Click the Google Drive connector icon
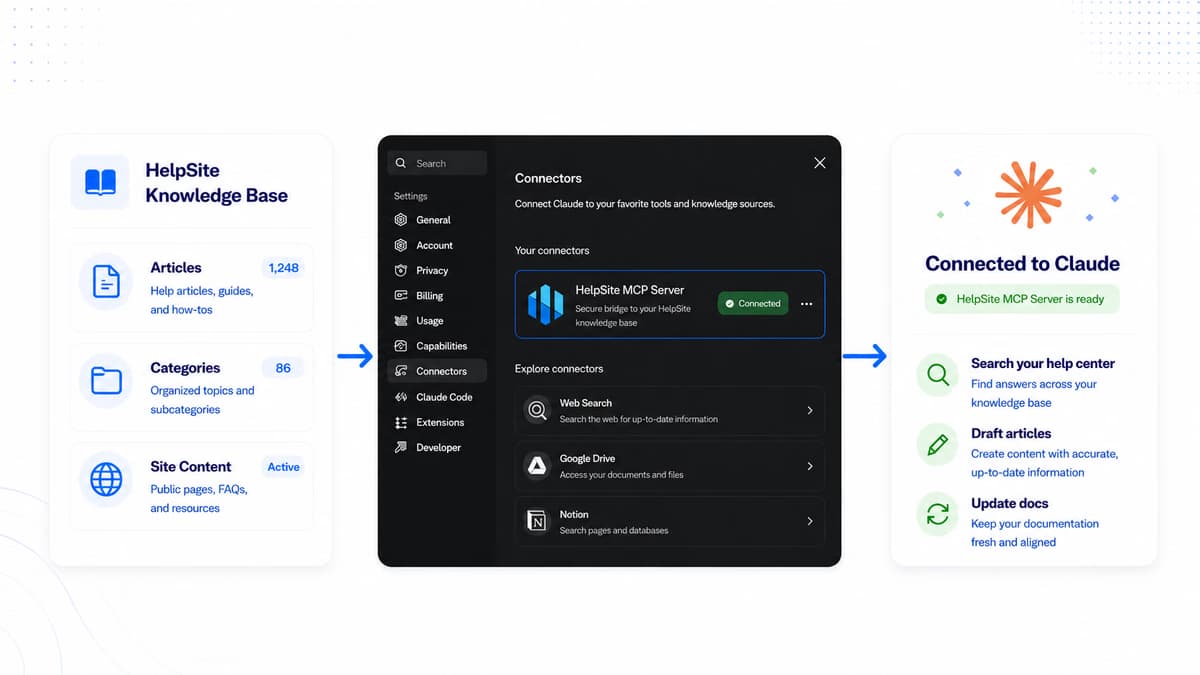The height and width of the screenshot is (675, 1200). 538,466
